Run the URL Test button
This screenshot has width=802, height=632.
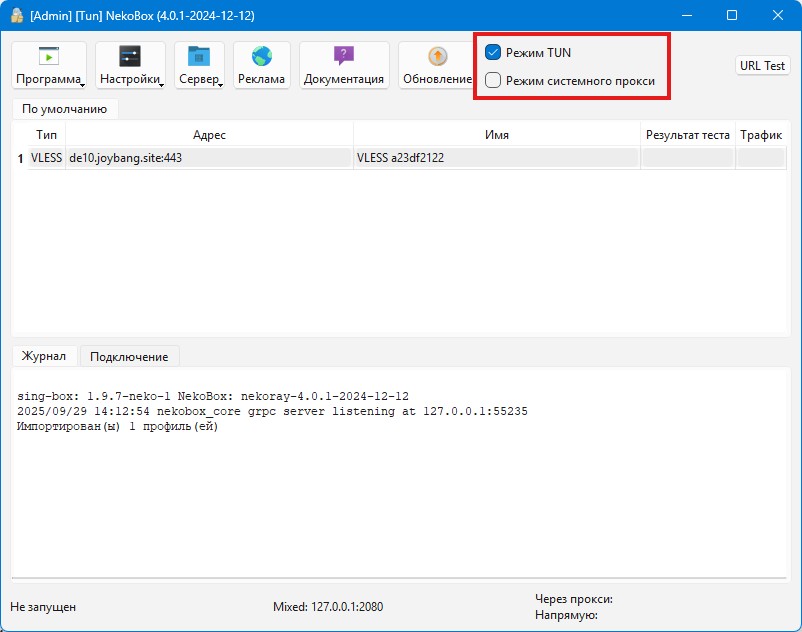tap(762, 65)
